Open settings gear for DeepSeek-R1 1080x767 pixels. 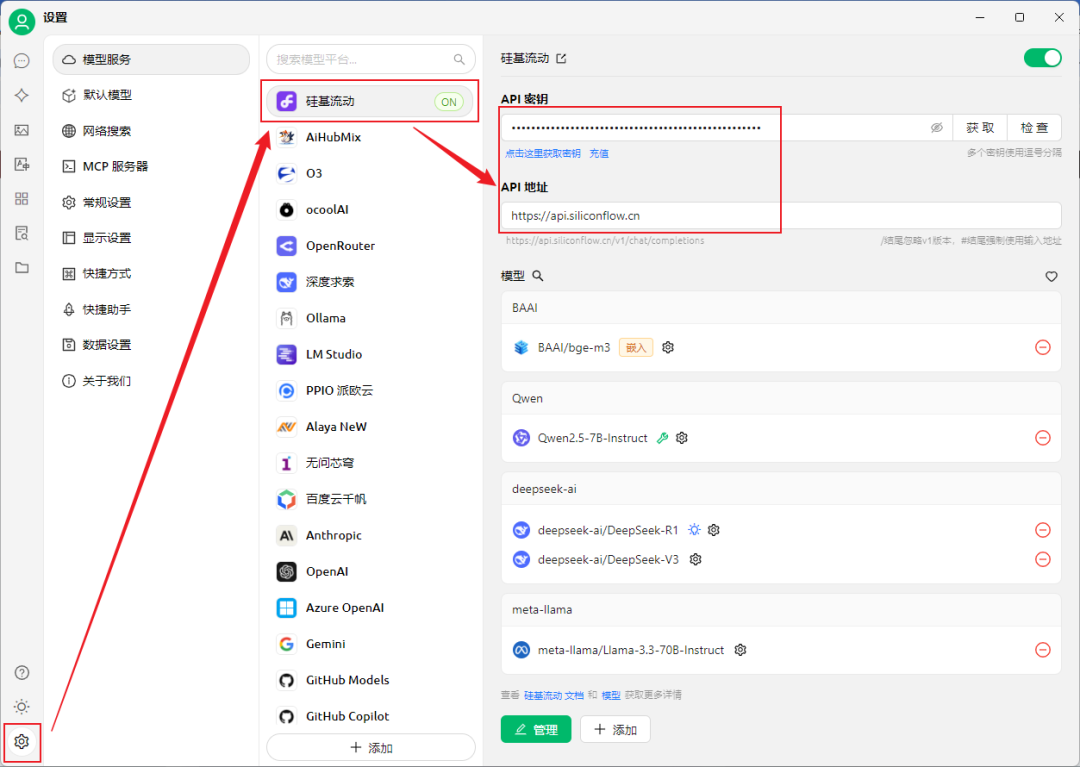coord(714,530)
